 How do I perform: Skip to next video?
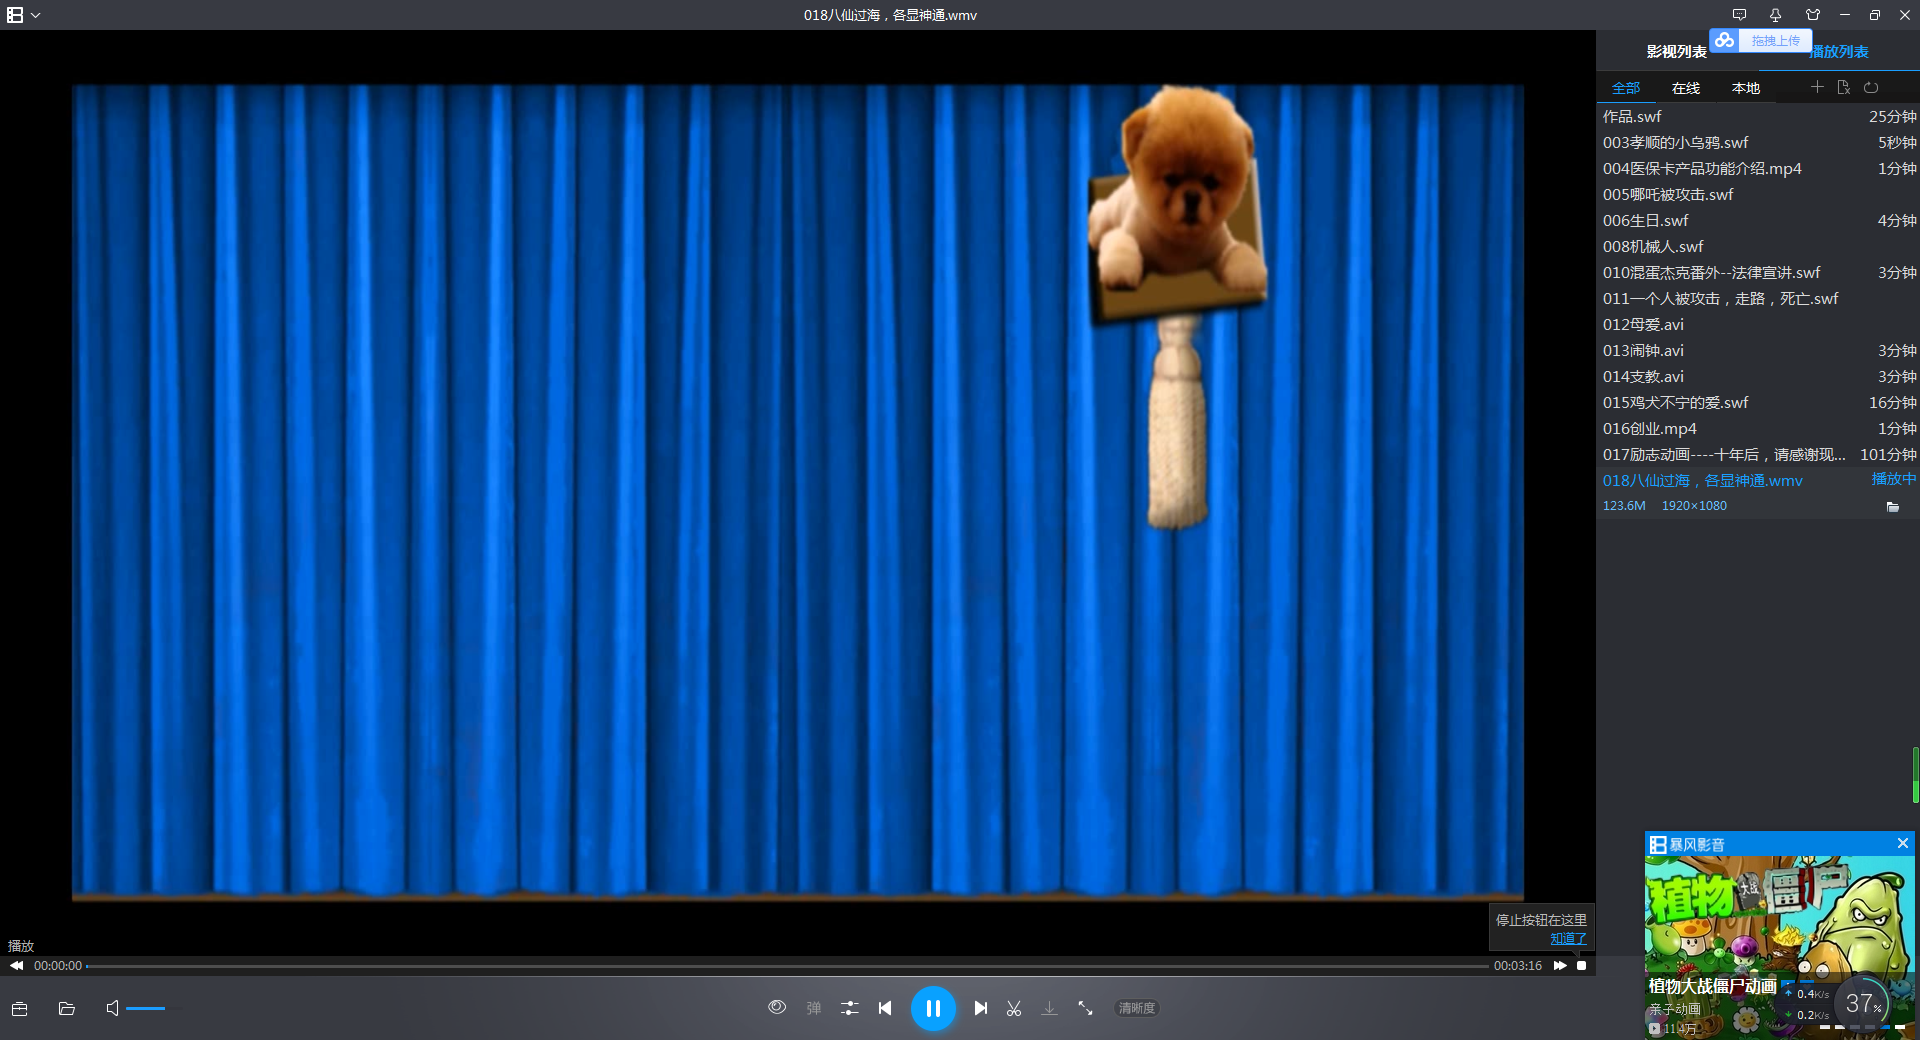pyautogui.click(x=981, y=1008)
